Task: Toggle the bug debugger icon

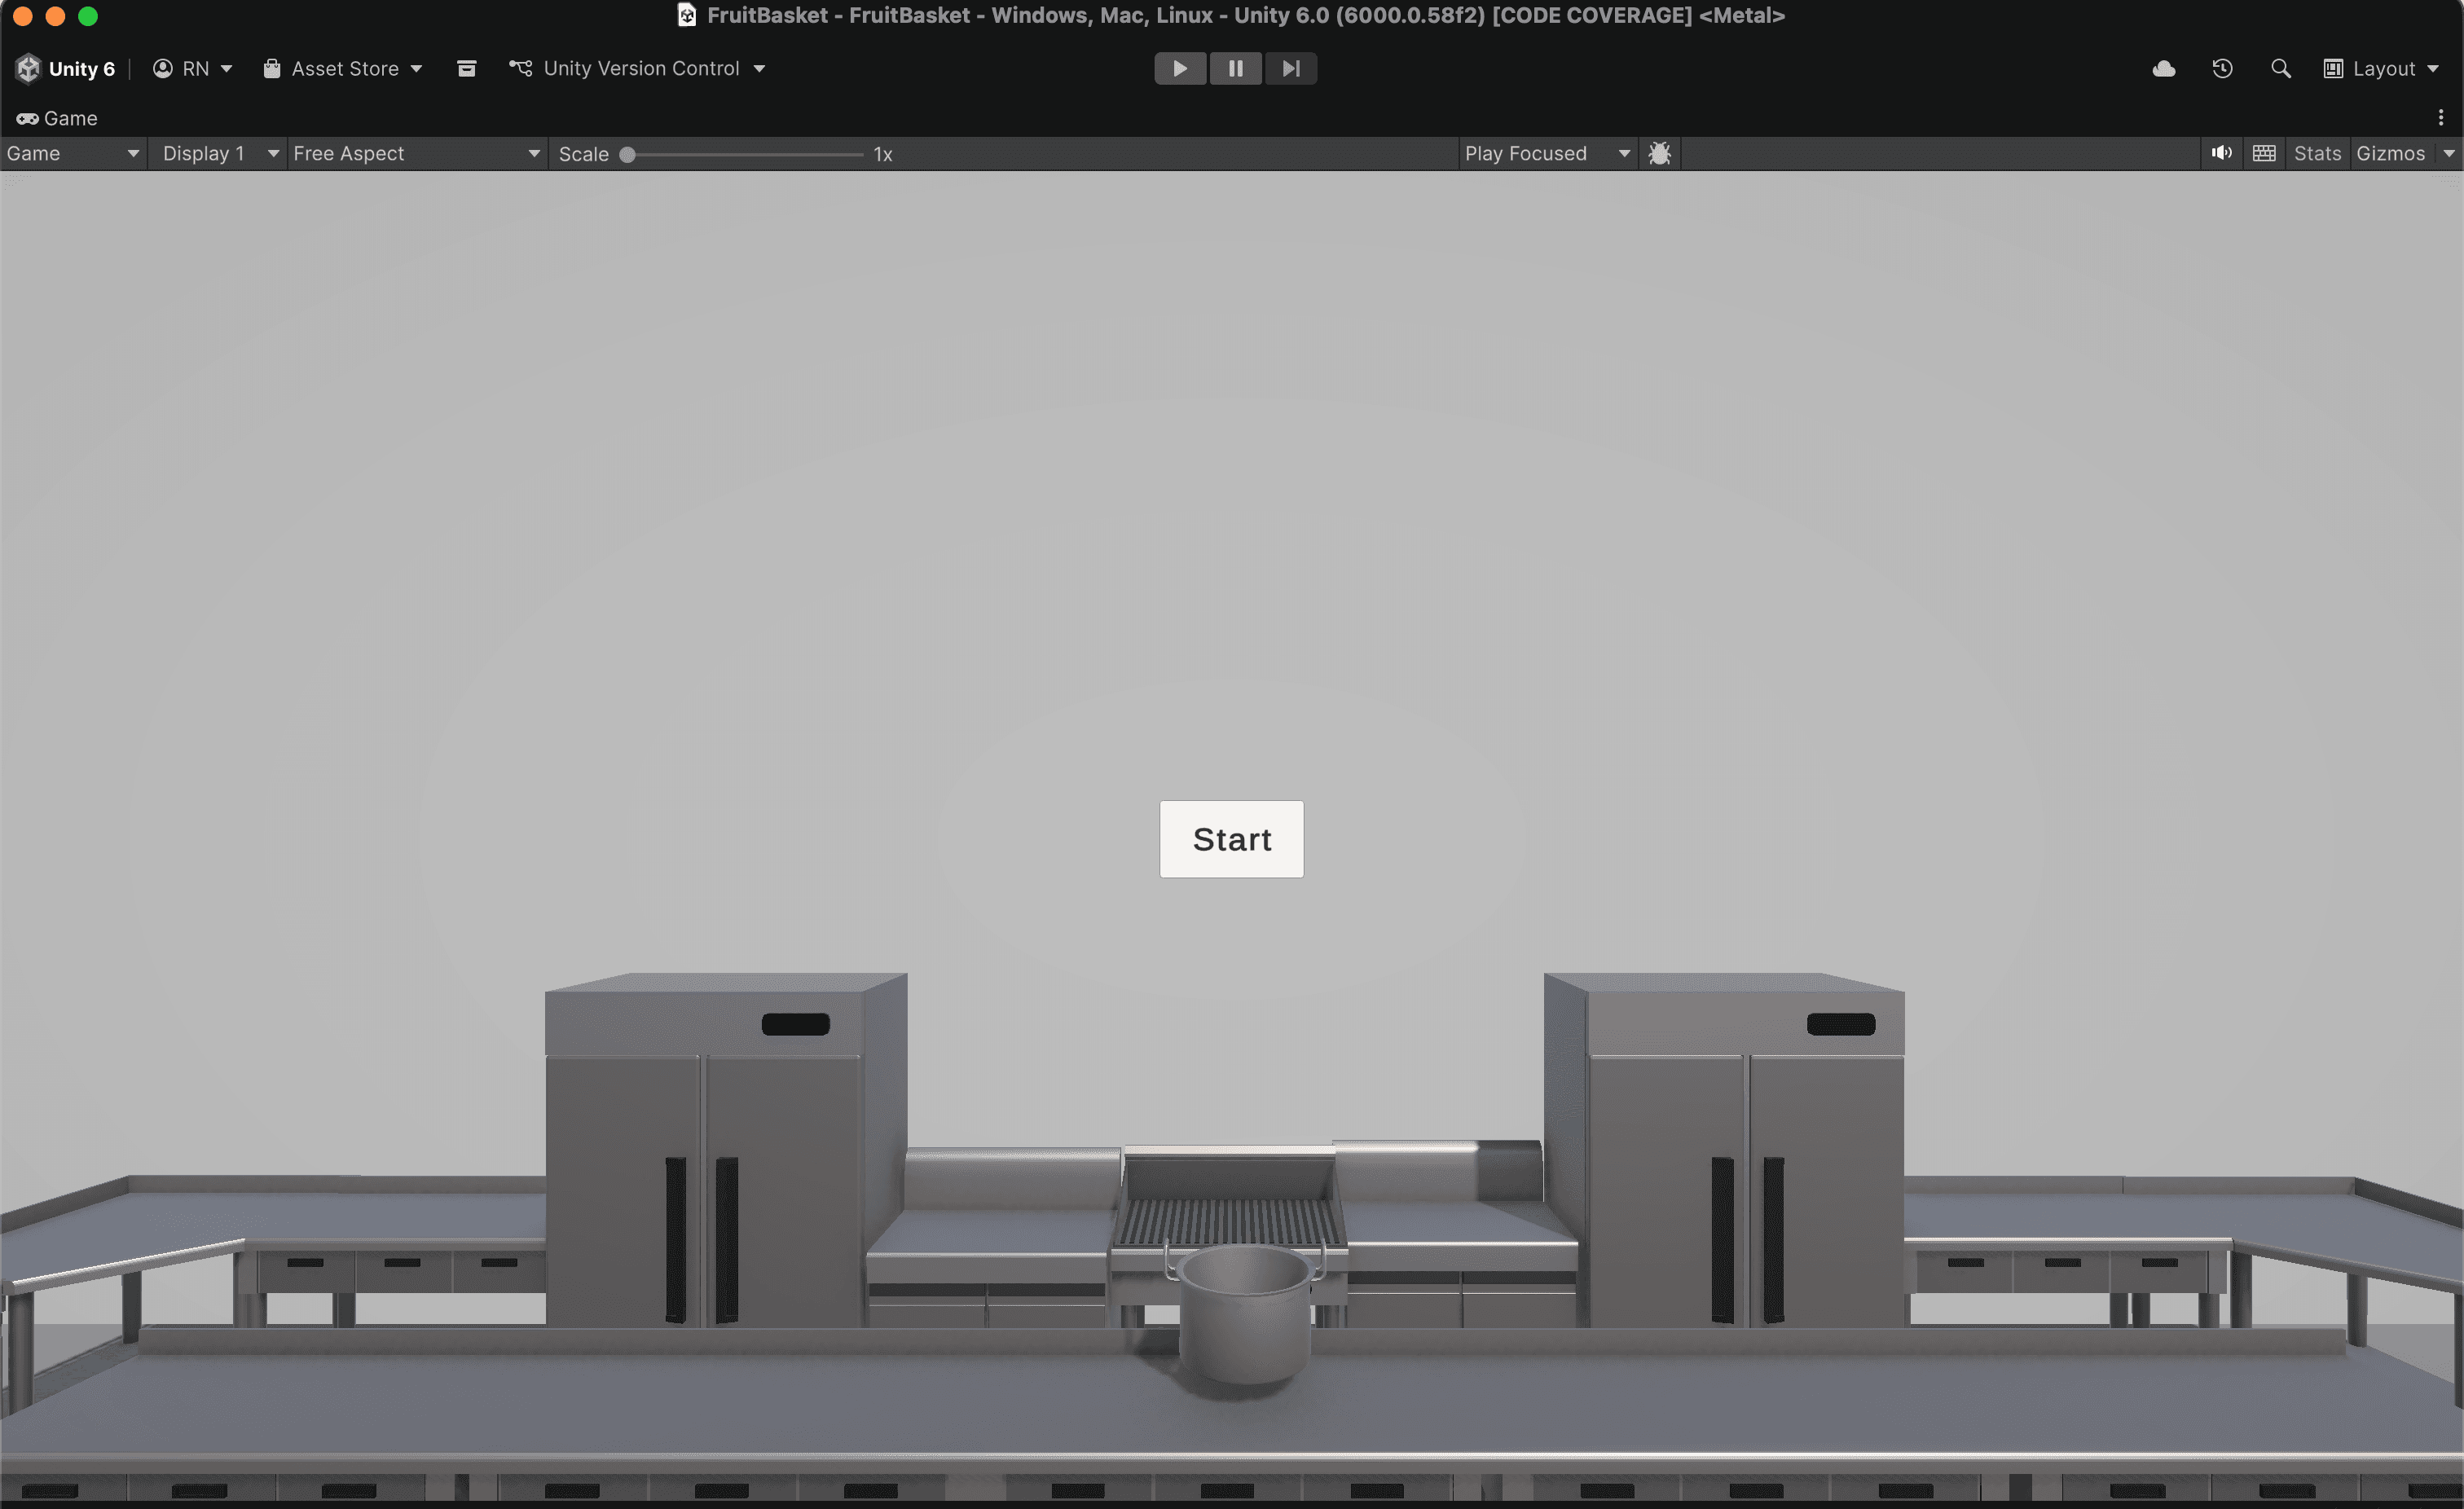Action: point(1659,153)
